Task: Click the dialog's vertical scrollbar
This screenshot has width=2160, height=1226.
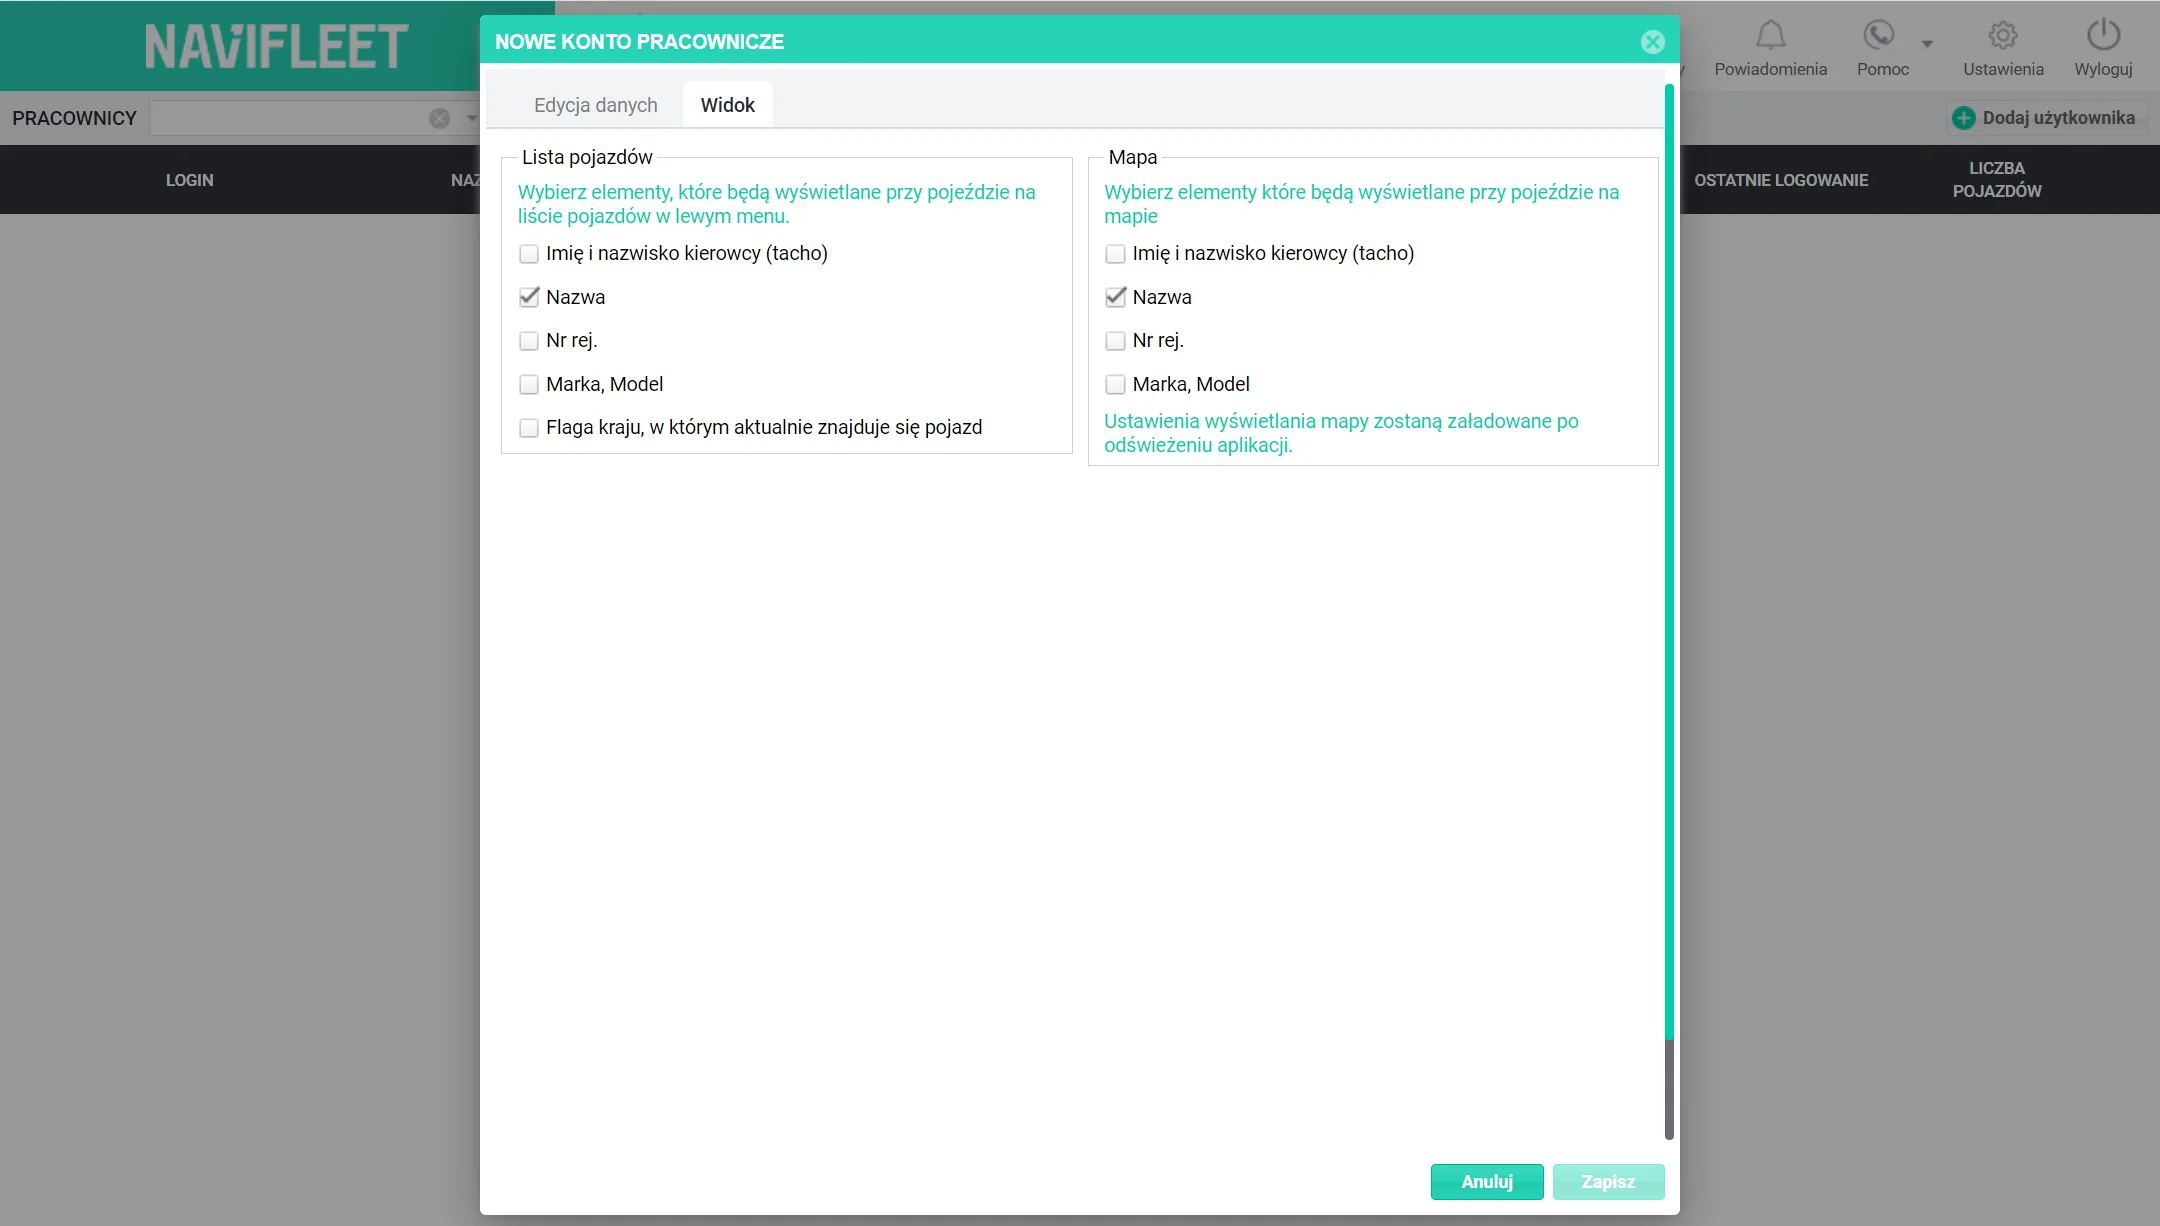Action: click(1668, 610)
